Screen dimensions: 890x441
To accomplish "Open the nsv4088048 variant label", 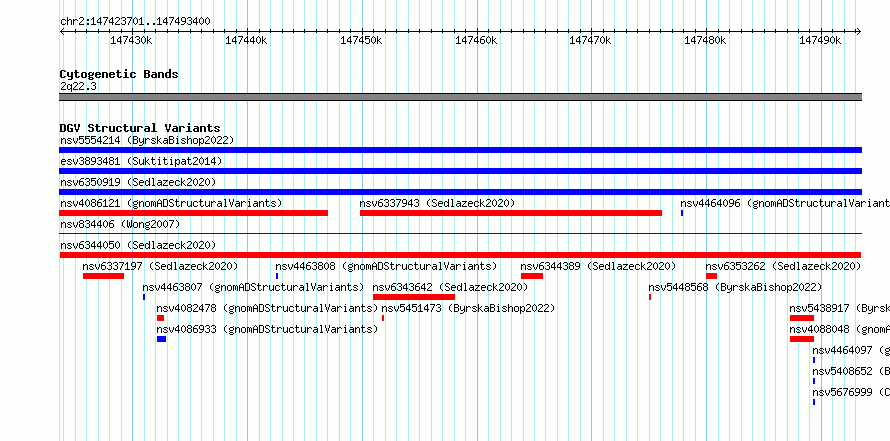I will pyautogui.click(x=839, y=329).
